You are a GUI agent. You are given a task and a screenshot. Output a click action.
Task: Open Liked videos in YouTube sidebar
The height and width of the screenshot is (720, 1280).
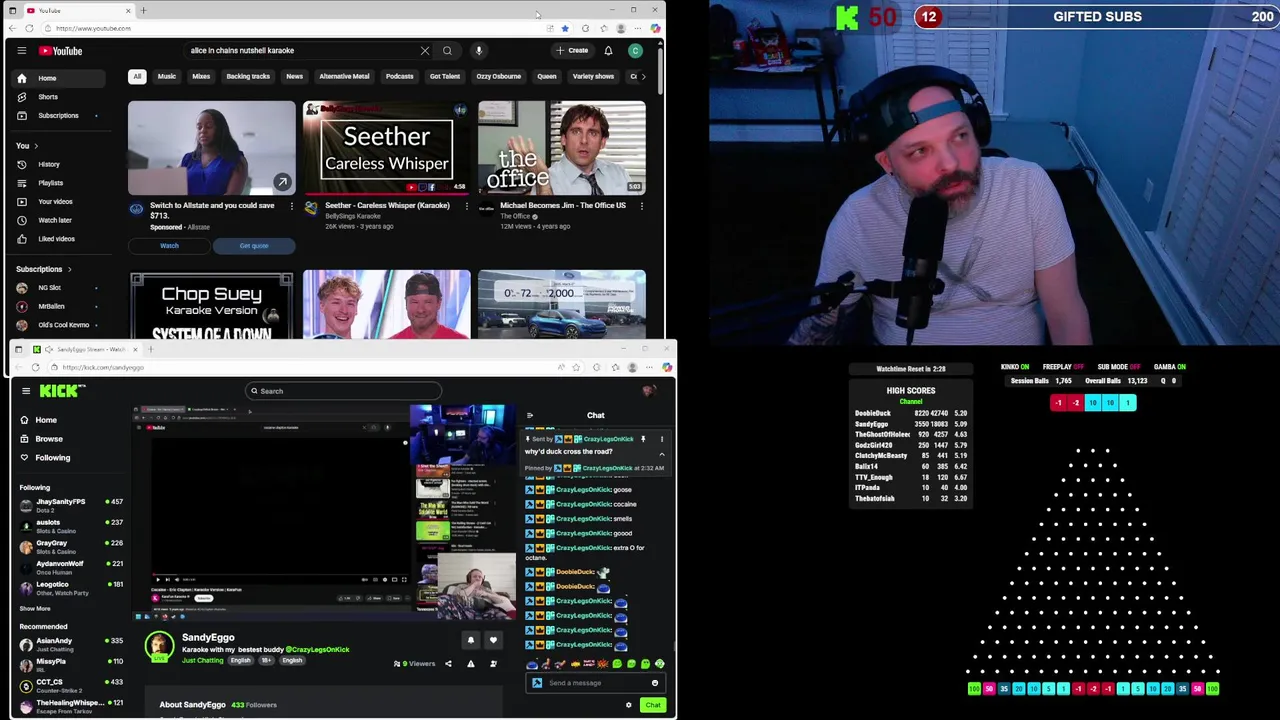56,239
